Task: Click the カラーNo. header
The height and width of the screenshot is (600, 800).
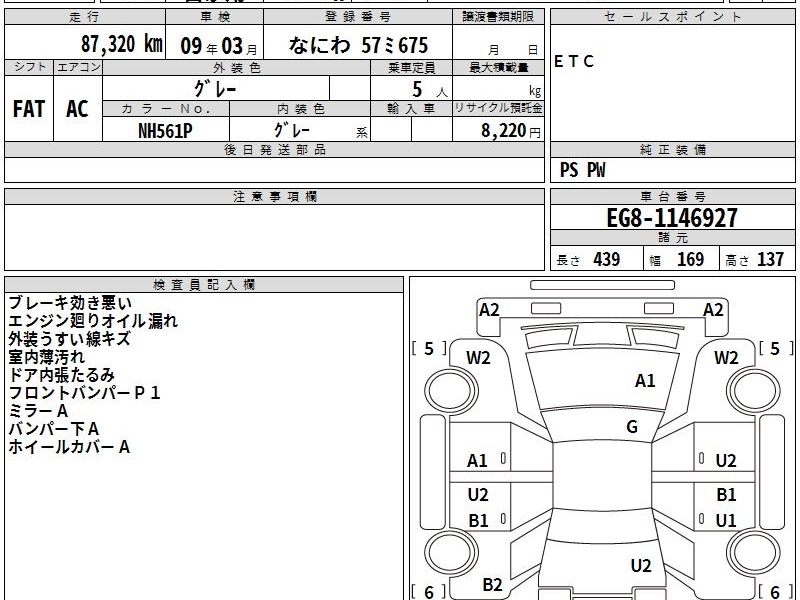Action: coord(166,109)
